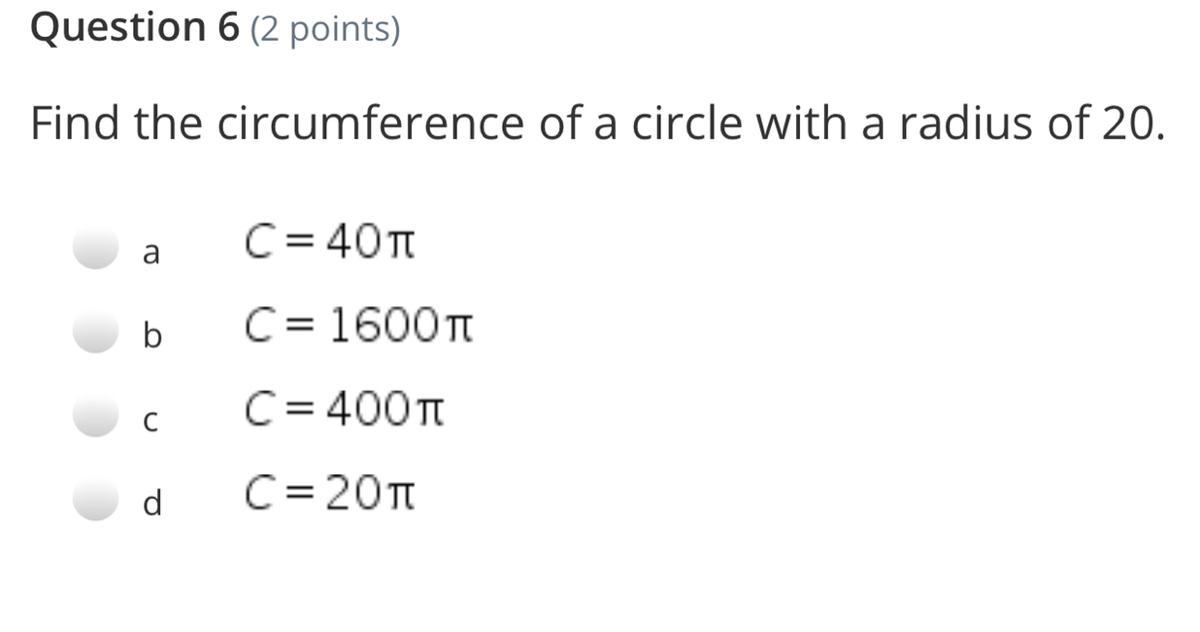Click the Question 6 heading
The height and width of the screenshot is (632, 1200).
(136, 29)
